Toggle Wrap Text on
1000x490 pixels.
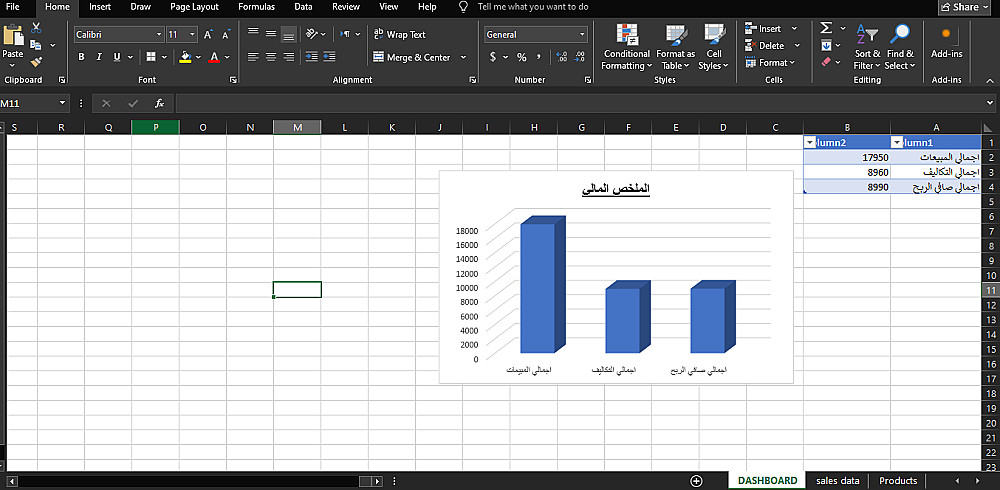399,34
